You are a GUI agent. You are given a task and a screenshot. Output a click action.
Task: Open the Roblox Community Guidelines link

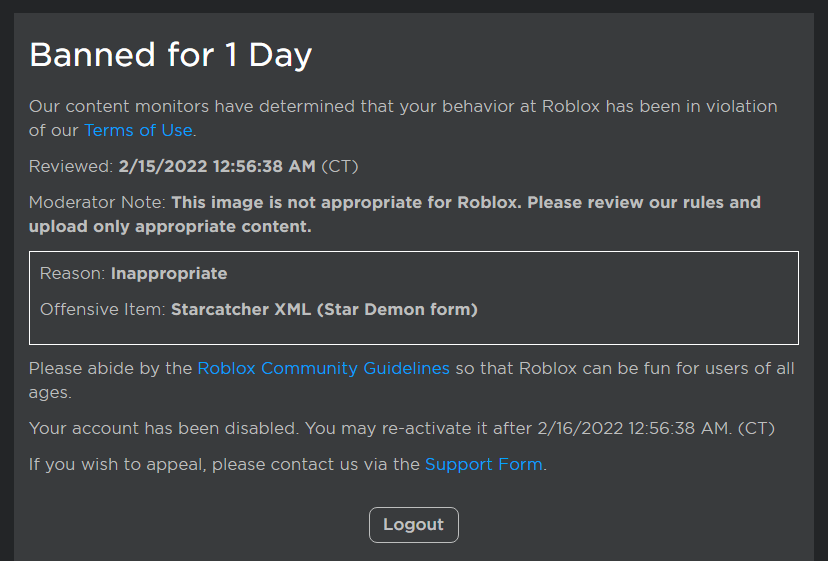coord(323,369)
